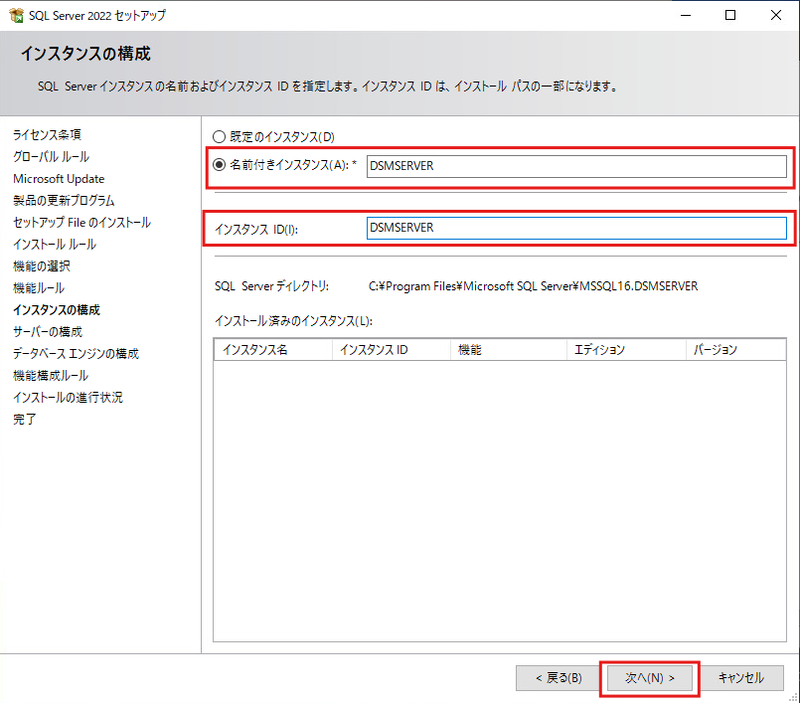The image size is (800, 703).
Task: Select 製品の更新プログラム step in sidebar
Action: point(64,200)
